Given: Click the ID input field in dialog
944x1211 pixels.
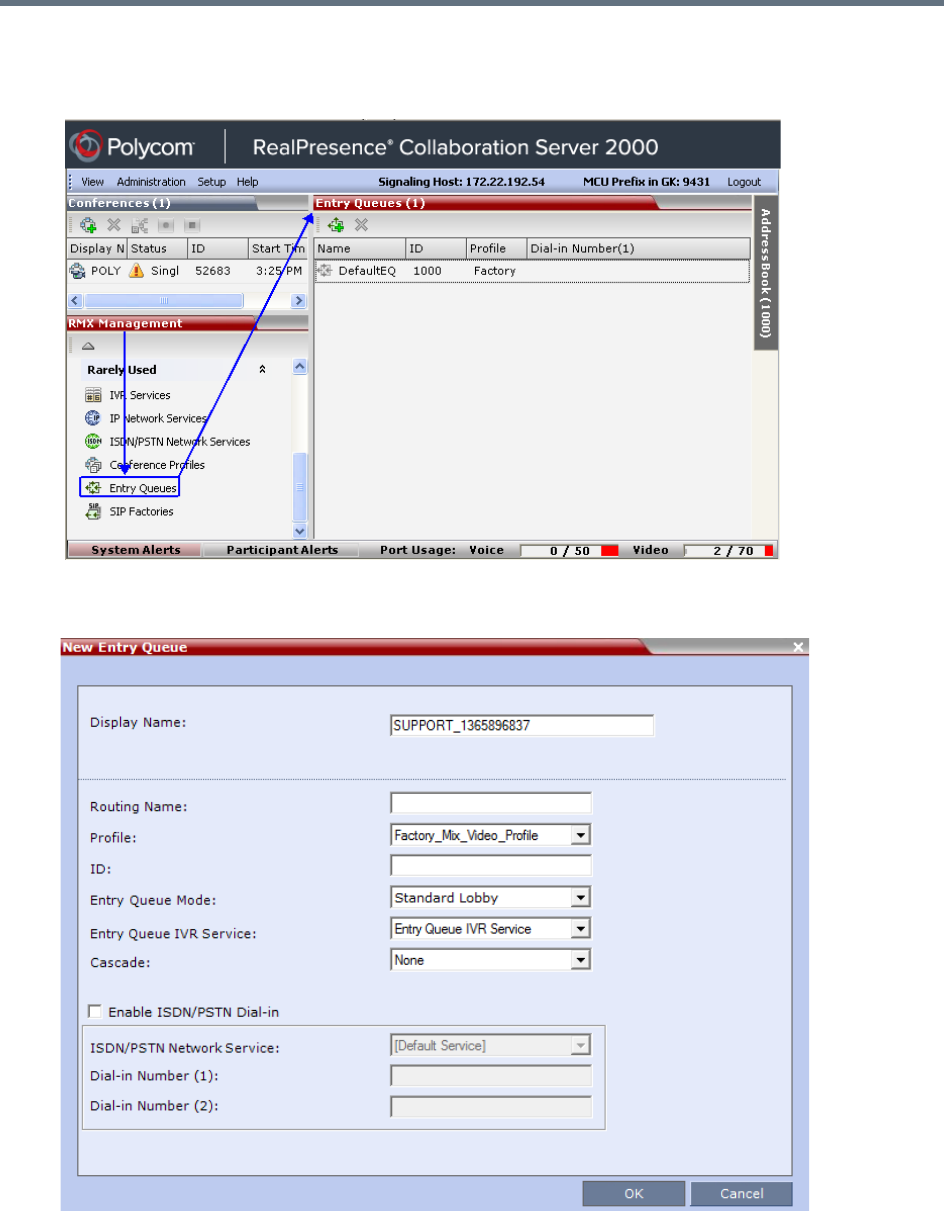Looking at the screenshot, I should click(491, 866).
